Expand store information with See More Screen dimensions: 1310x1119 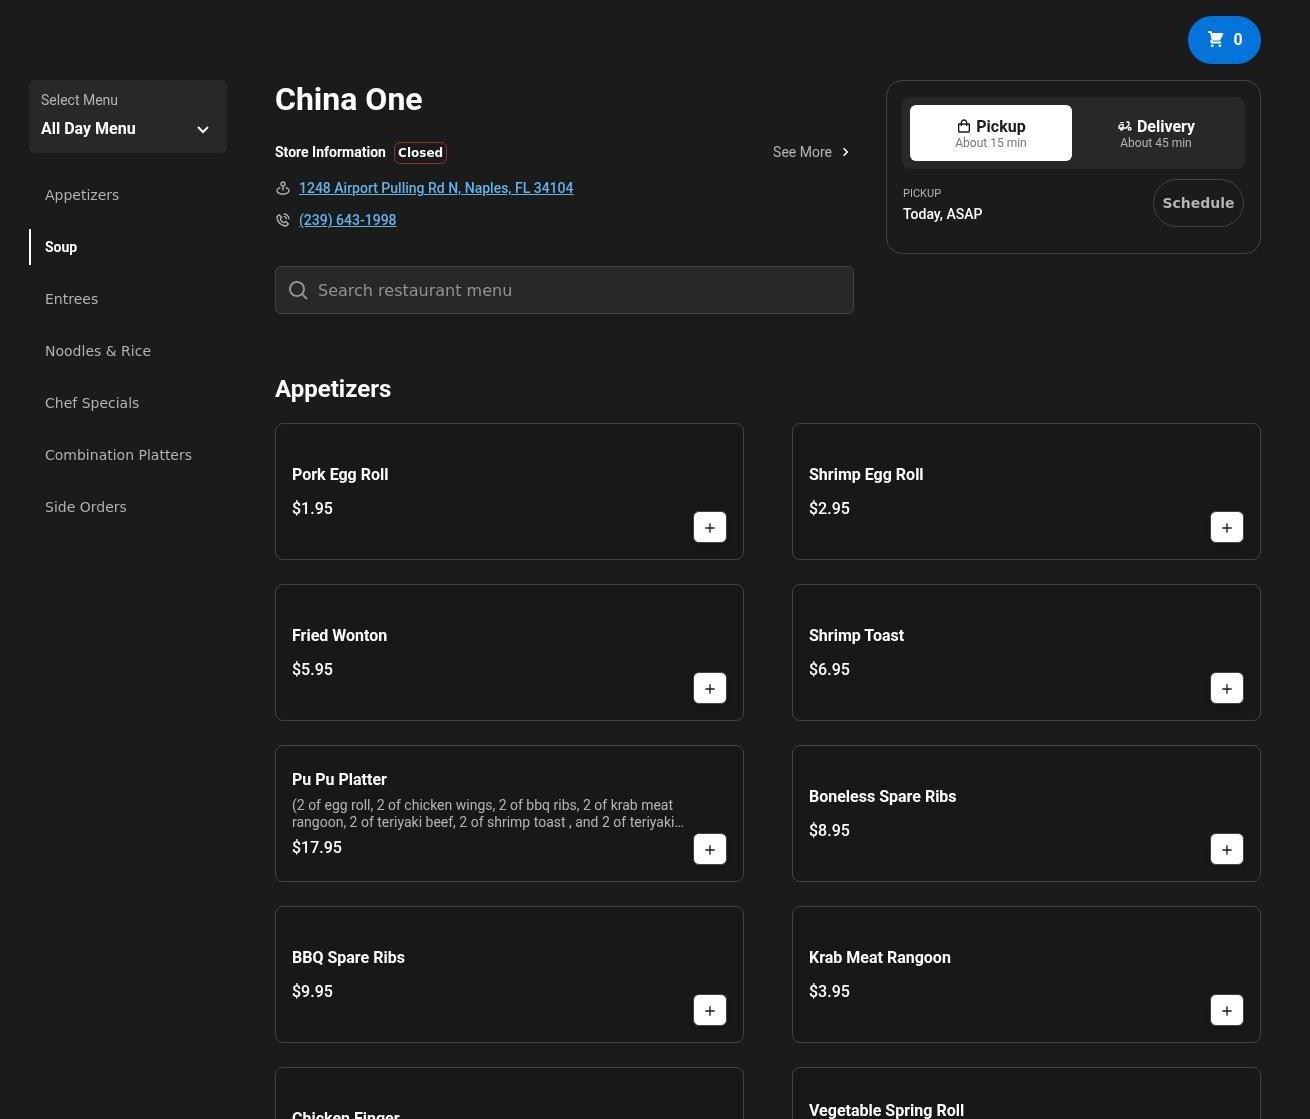tap(811, 152)
